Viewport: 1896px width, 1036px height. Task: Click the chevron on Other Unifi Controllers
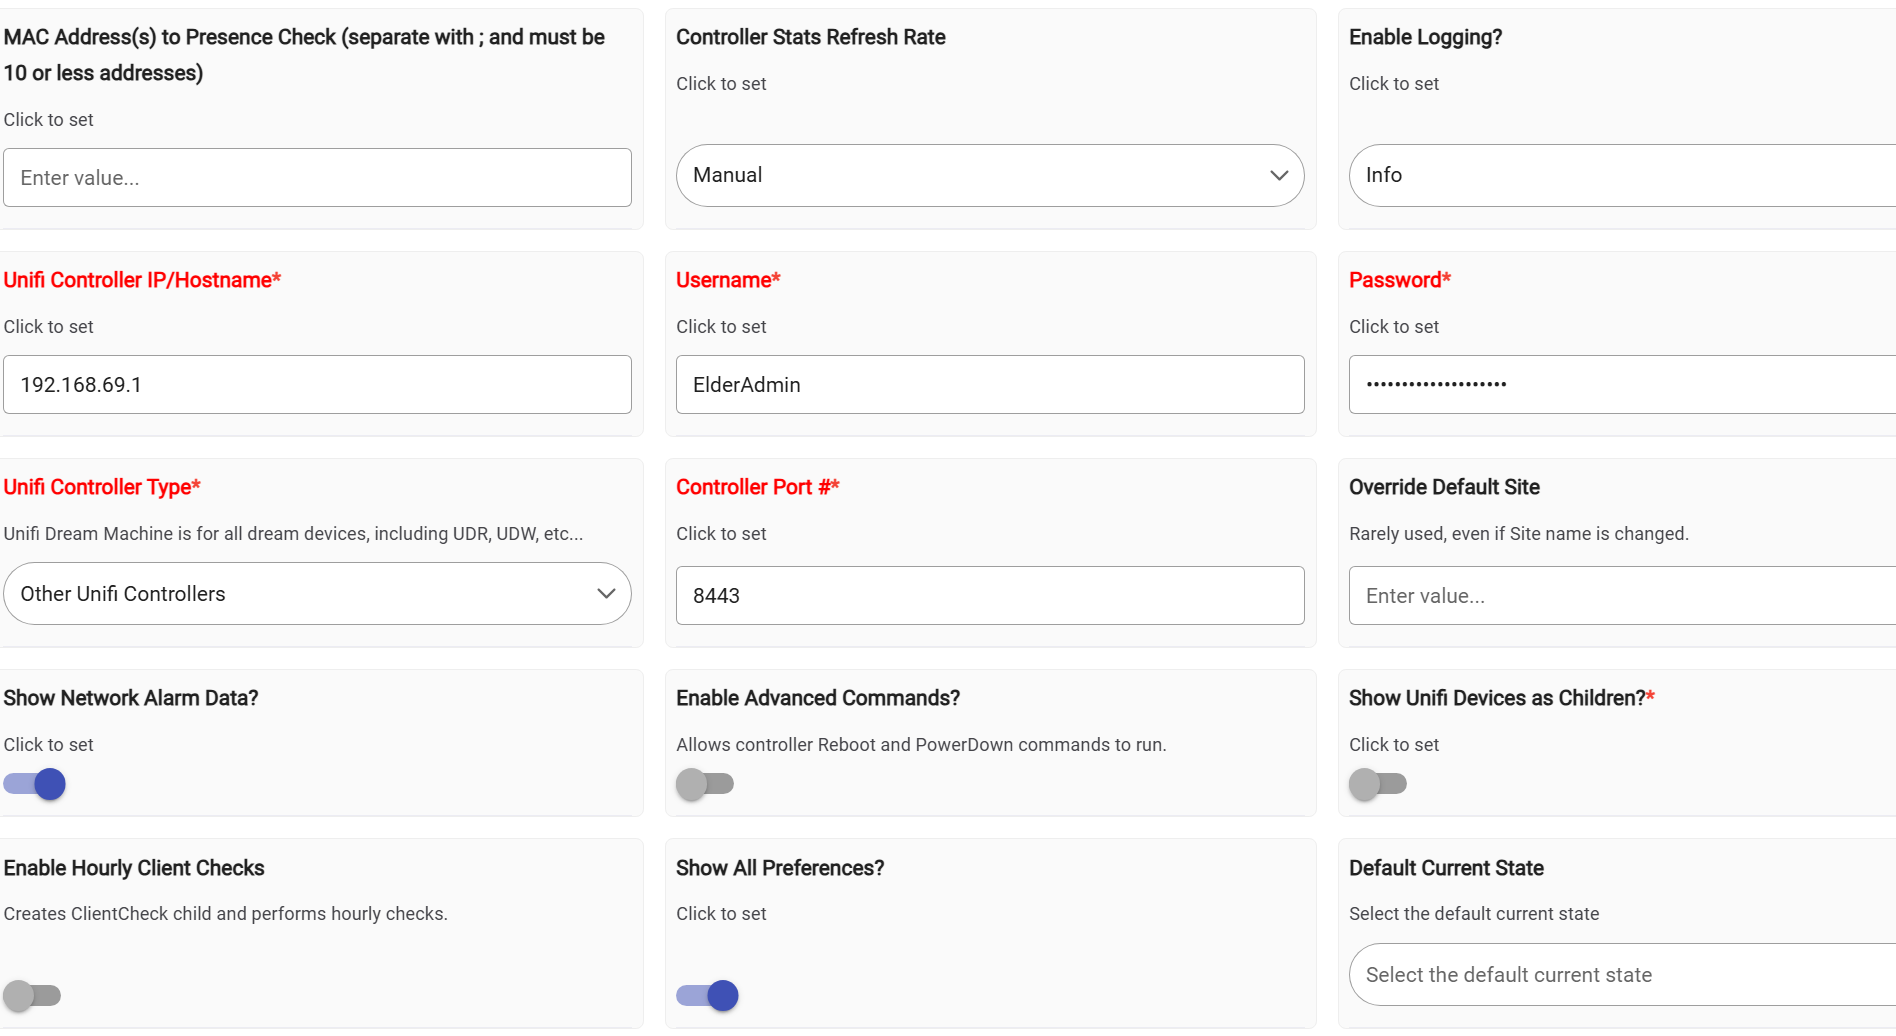[x=605, y=594]
